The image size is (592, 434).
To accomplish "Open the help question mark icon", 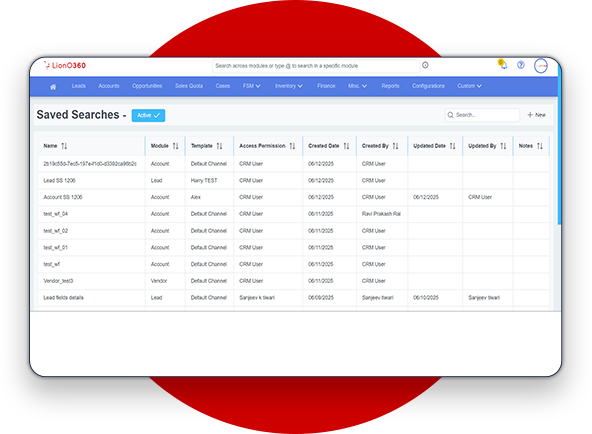I will 521,65.
